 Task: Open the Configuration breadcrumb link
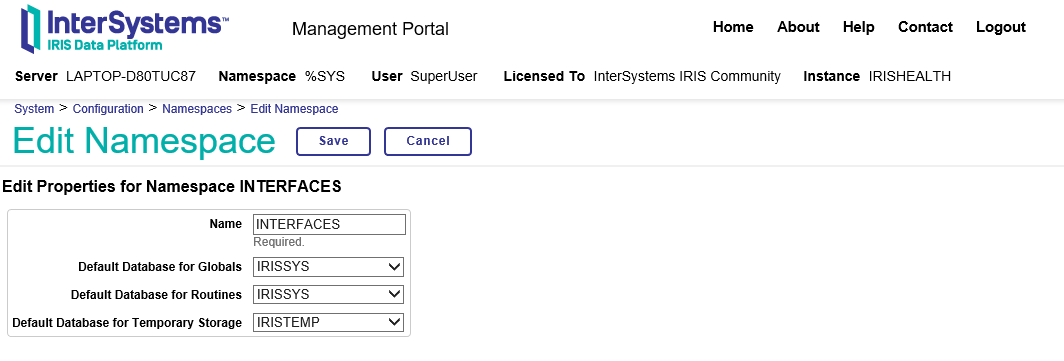tap(108, 109)
